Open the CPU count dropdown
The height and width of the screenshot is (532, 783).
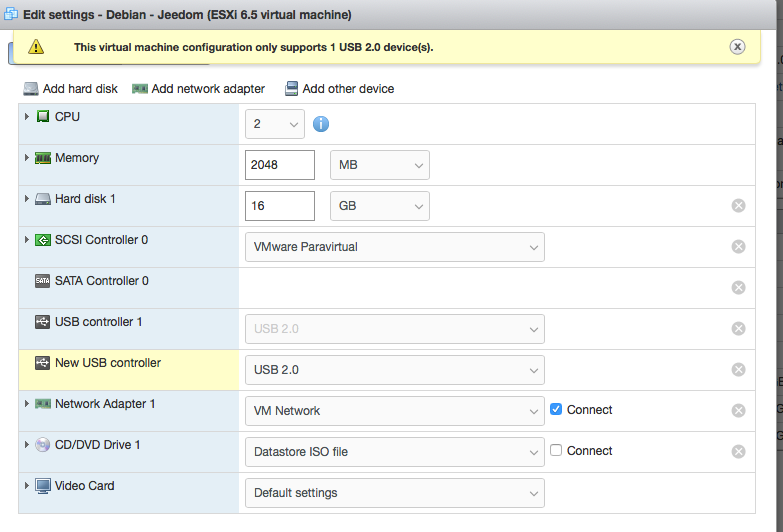(275, 124)
